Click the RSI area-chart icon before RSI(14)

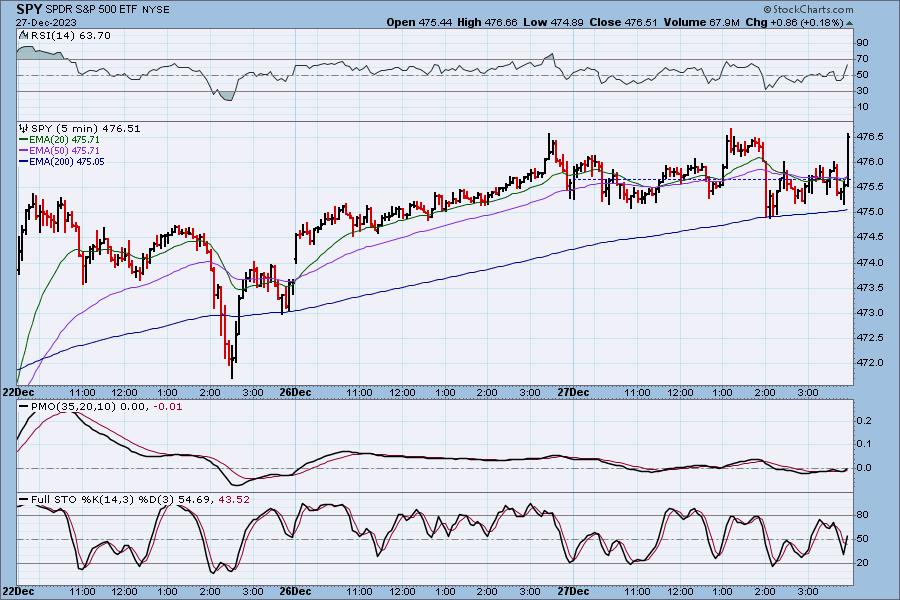pyautogui.click(x=23, y=35)
